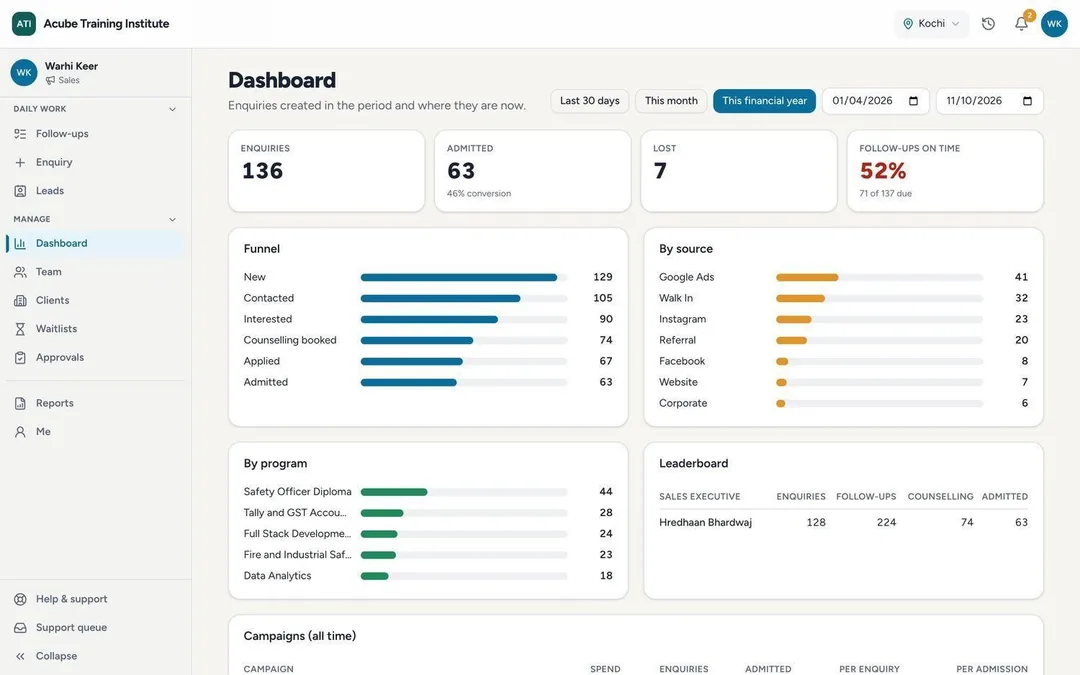Click the Lost 7 summary card
The height and width of the screenshot is (675, 1080).
[739, 171]
